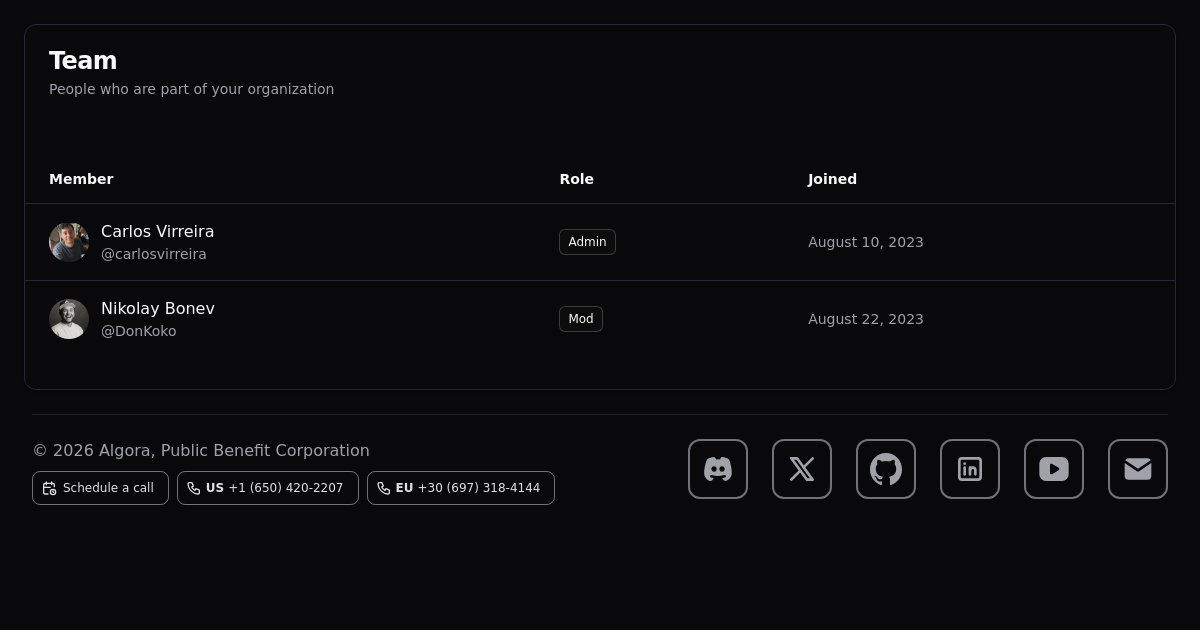This screenshot has height=630, width=1200.
Task: Open the LinkedIn icon in footer
Action: [x=970, y=469]
